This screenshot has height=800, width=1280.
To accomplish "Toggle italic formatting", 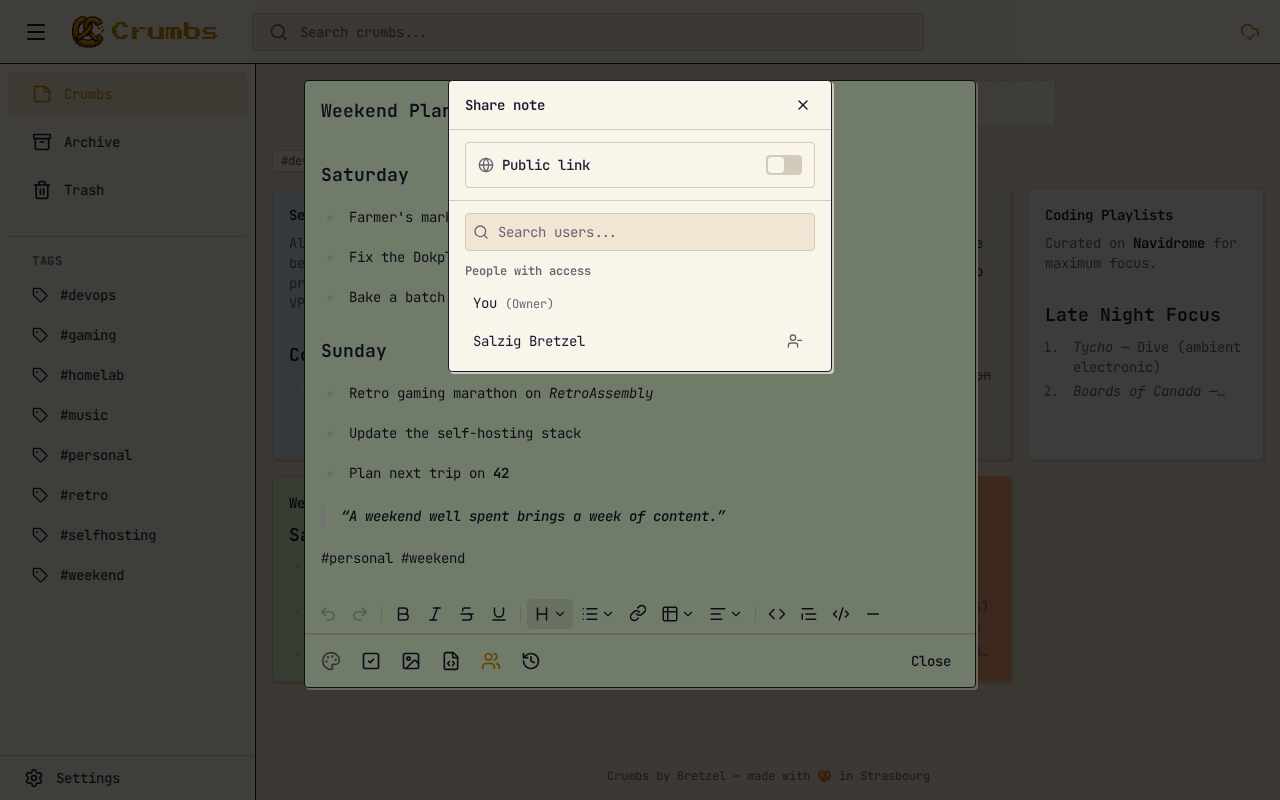I will [435, 614].
